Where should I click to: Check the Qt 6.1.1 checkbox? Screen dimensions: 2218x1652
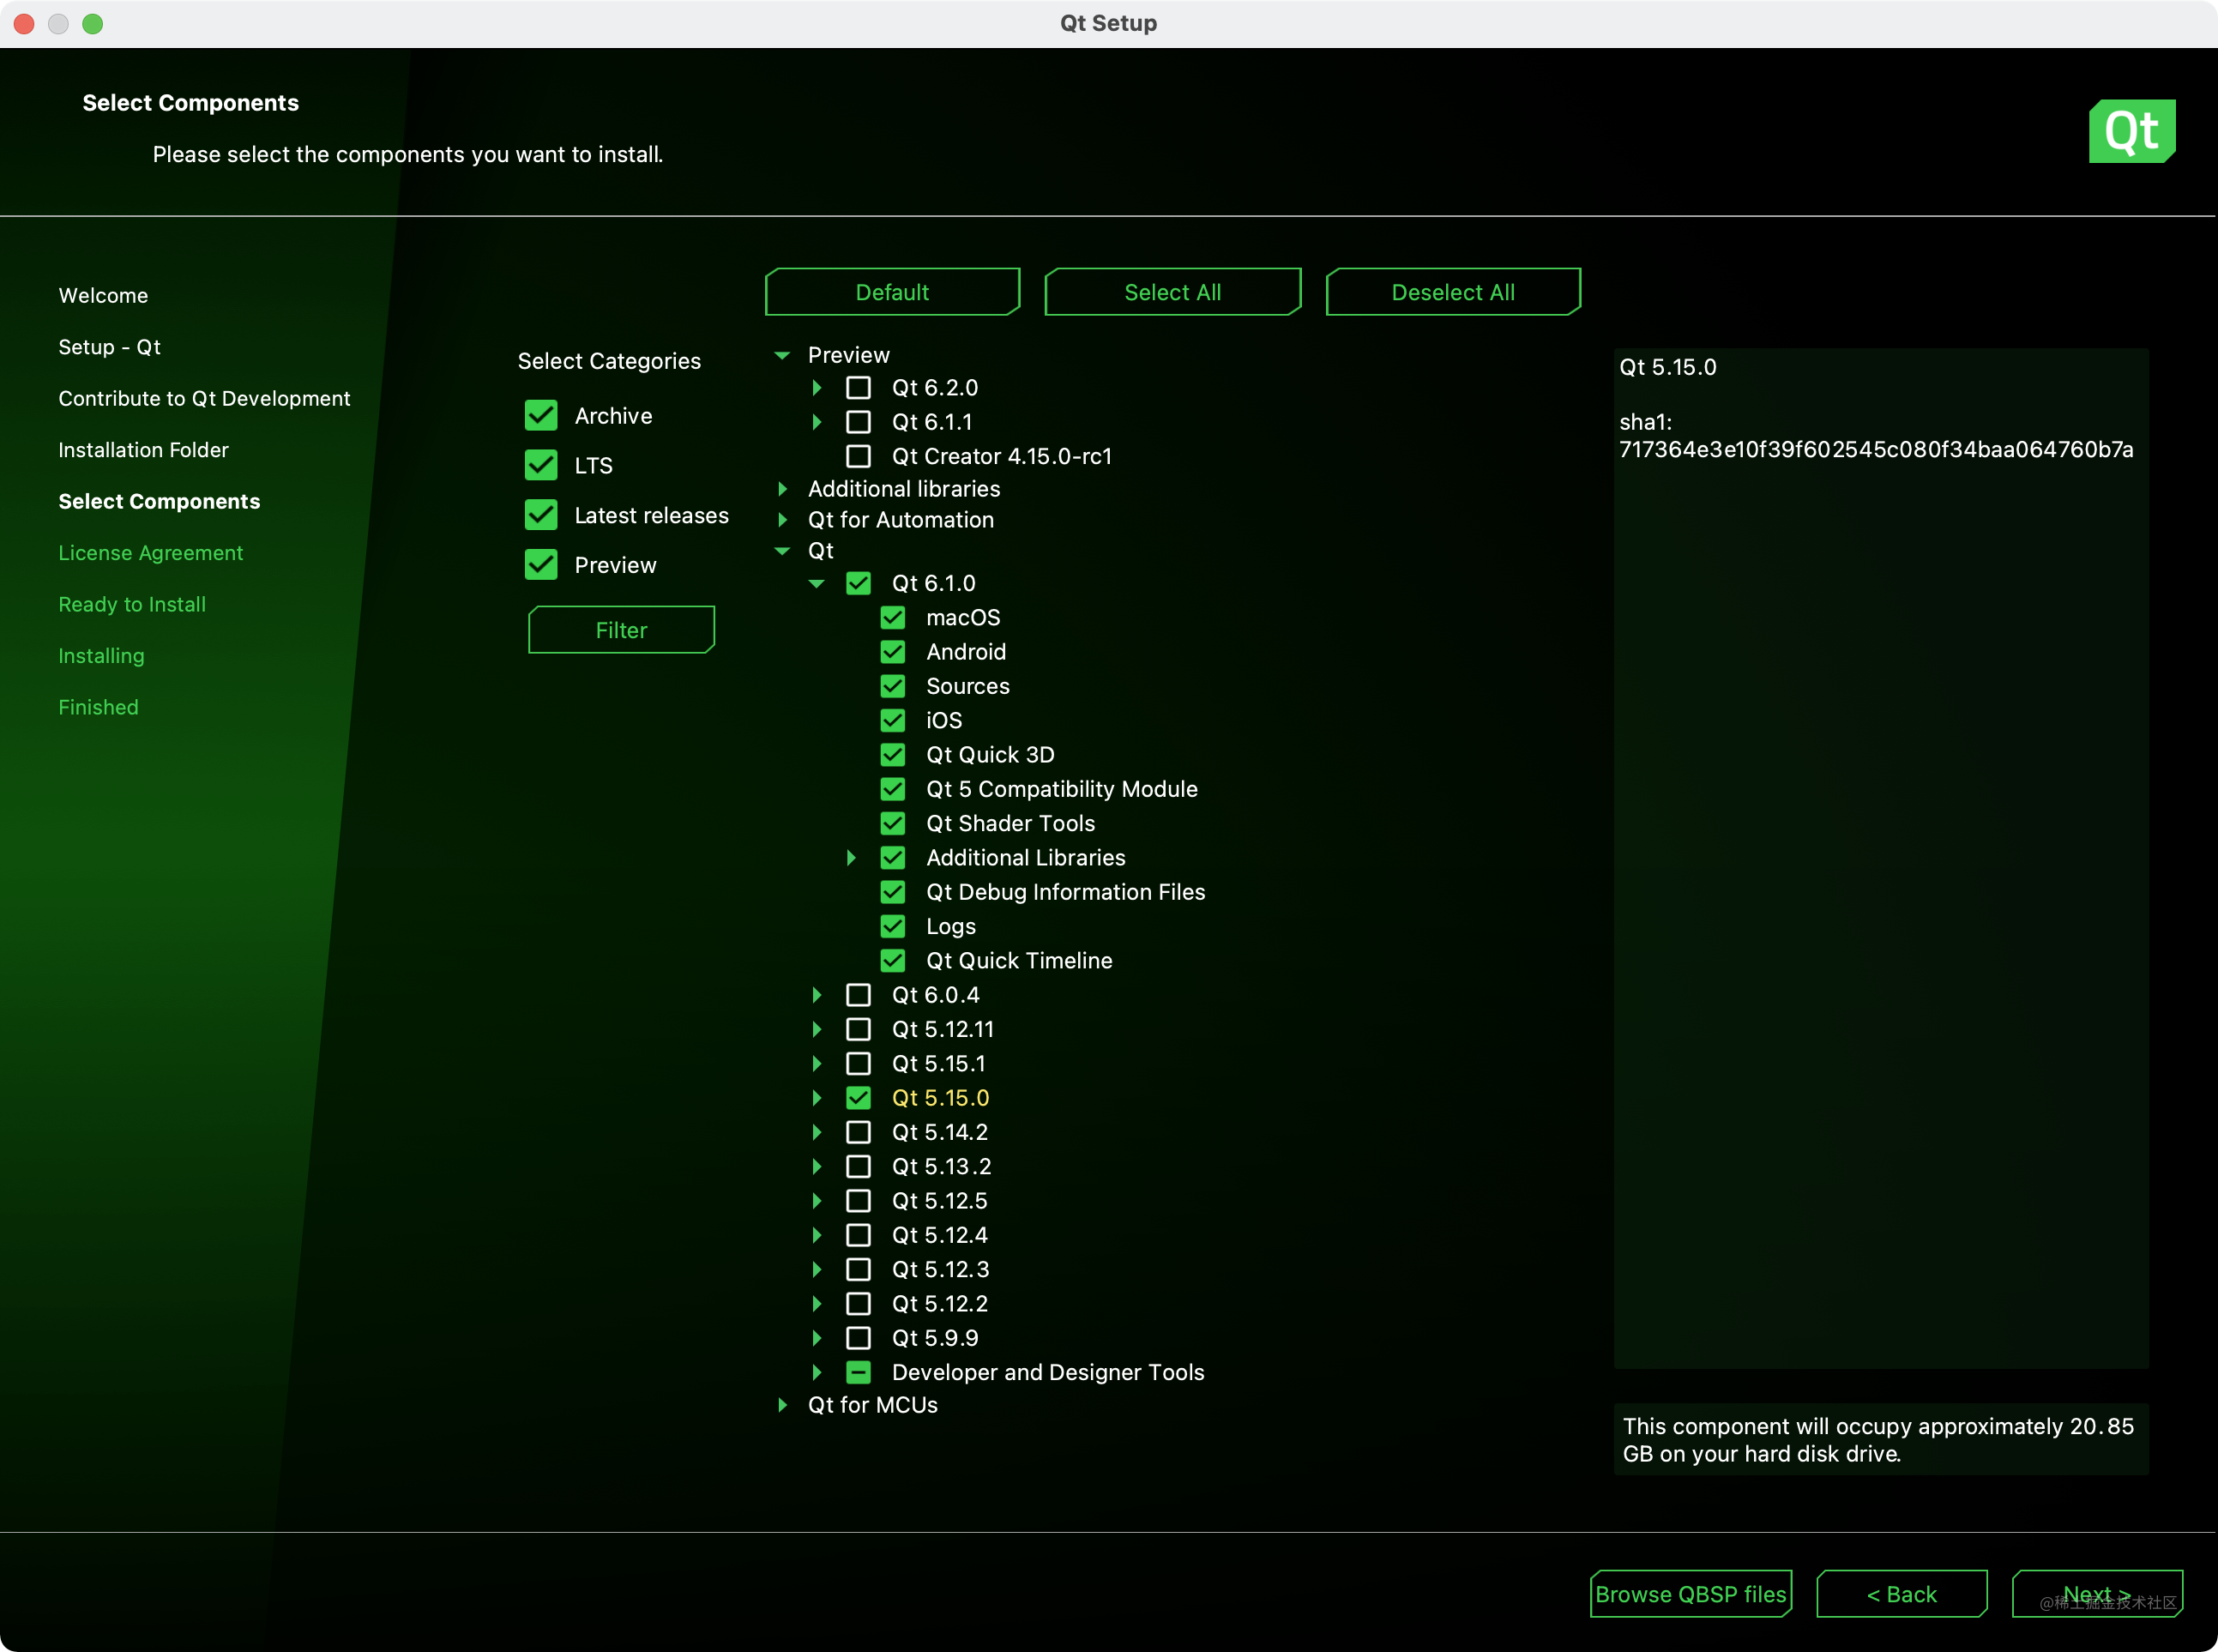pos(858,422)
